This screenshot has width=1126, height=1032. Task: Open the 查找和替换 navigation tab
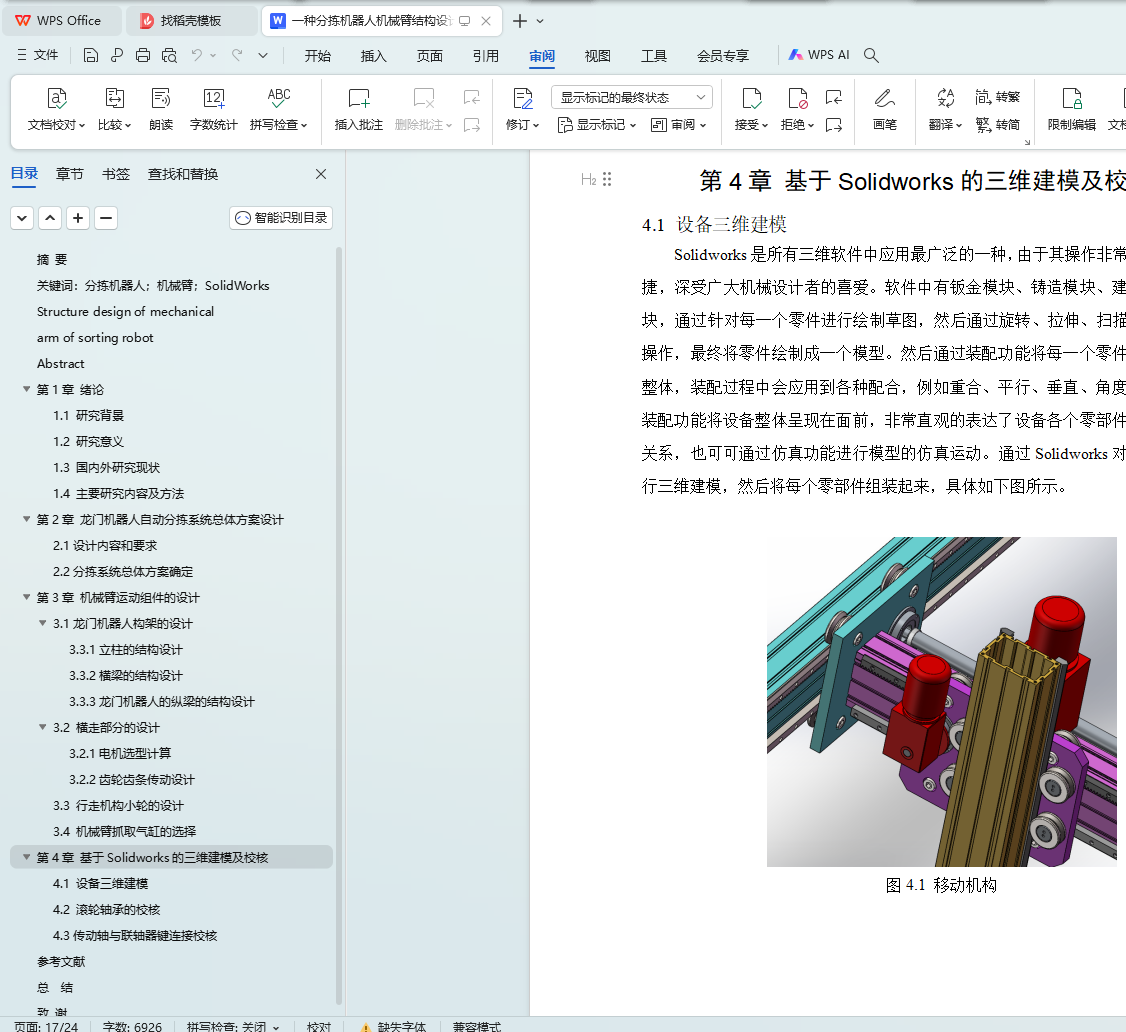click(x=182, y=175)
